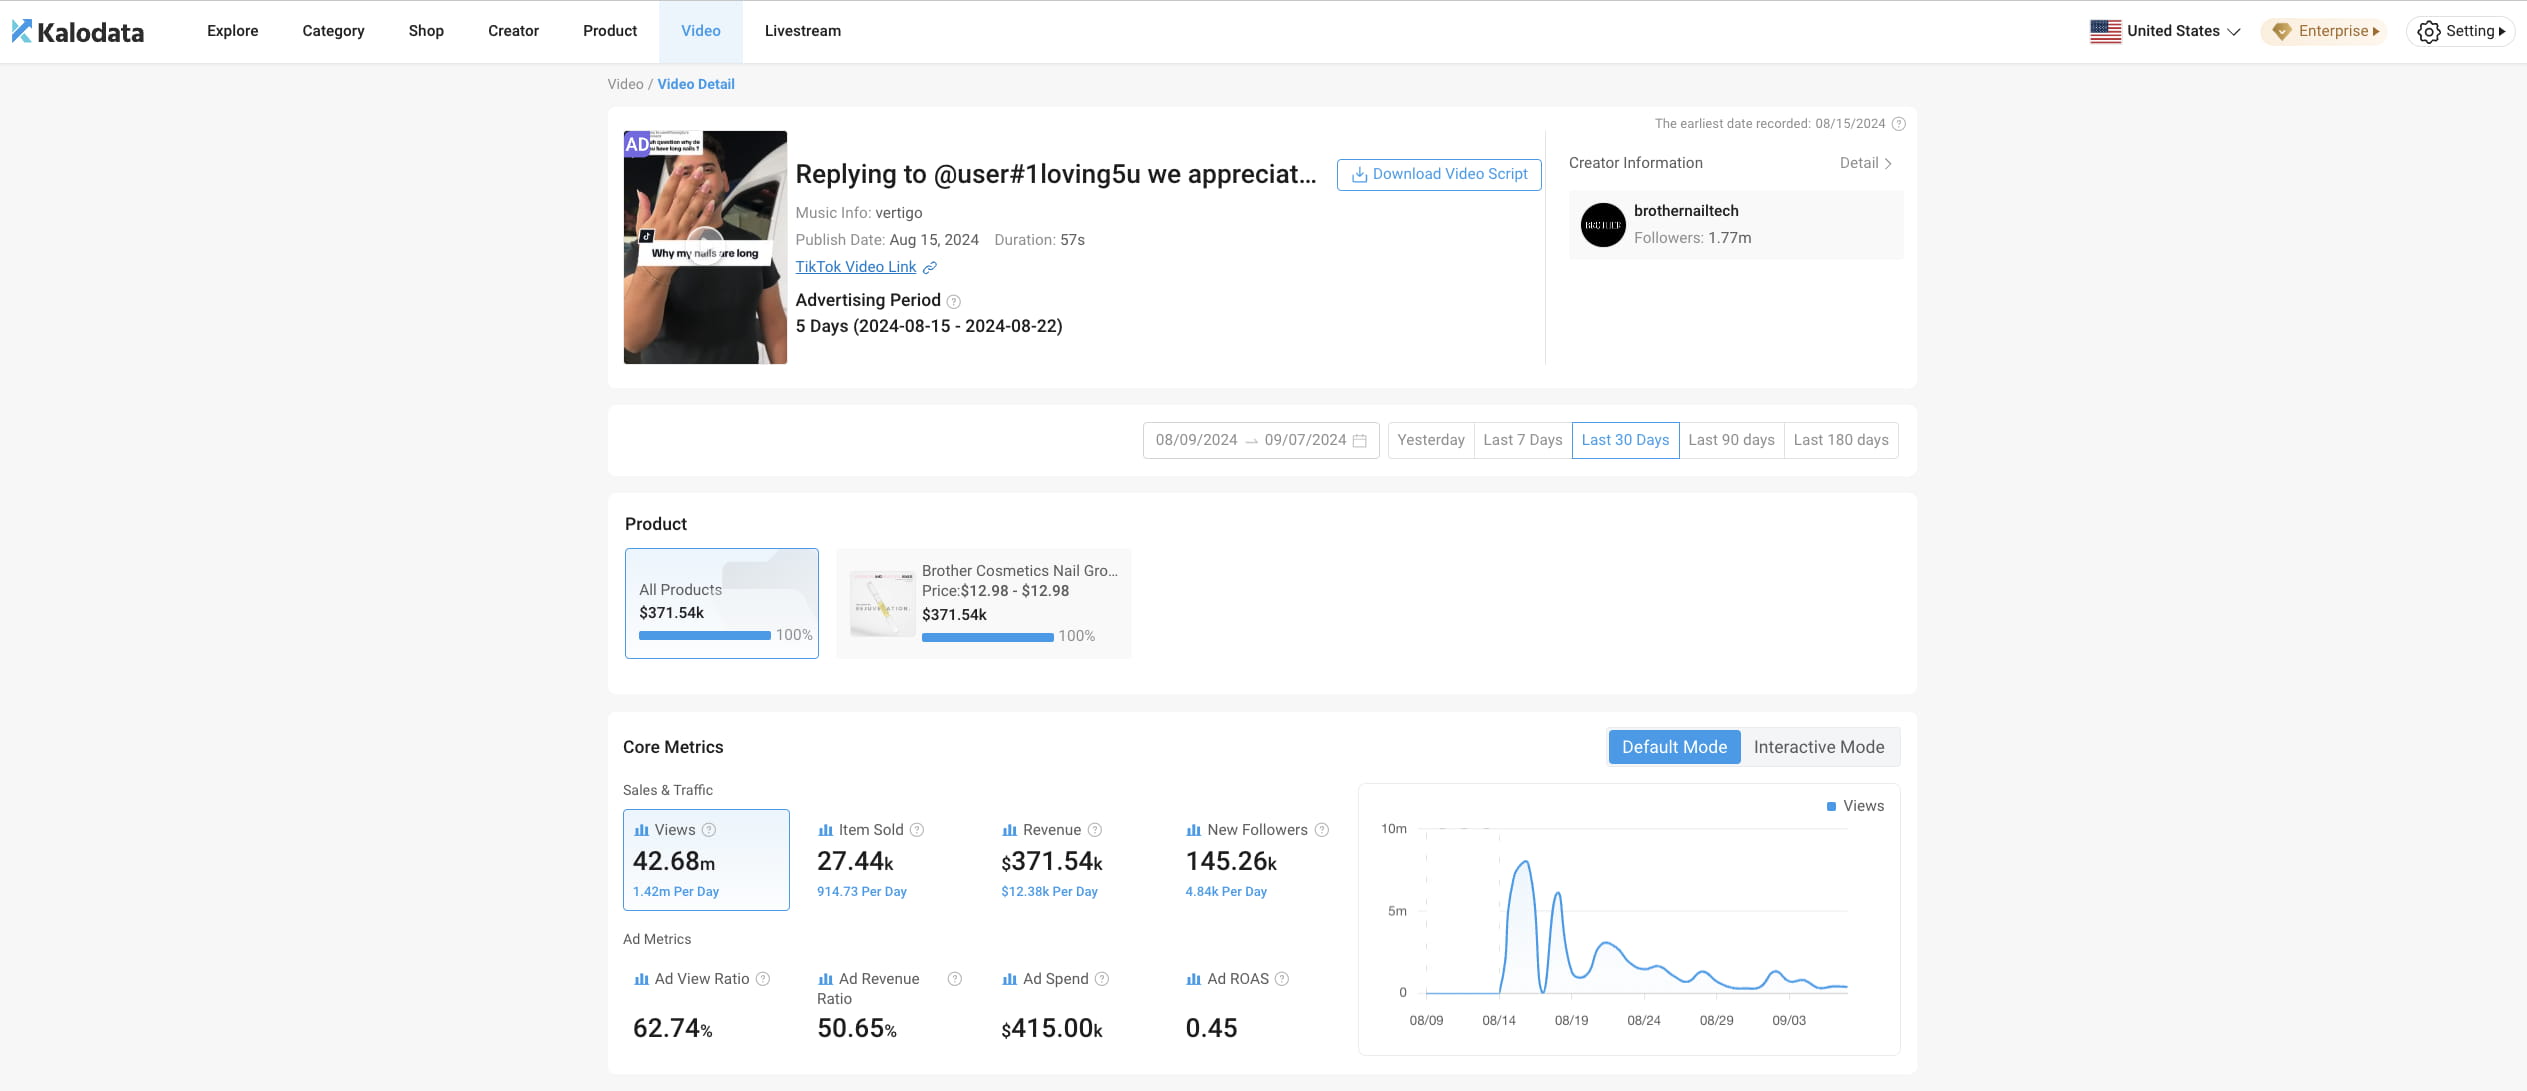The height and width of the screenshot is (1091, 2527).
Task: Open the United States country dropdown
Action: point(2165,31)
